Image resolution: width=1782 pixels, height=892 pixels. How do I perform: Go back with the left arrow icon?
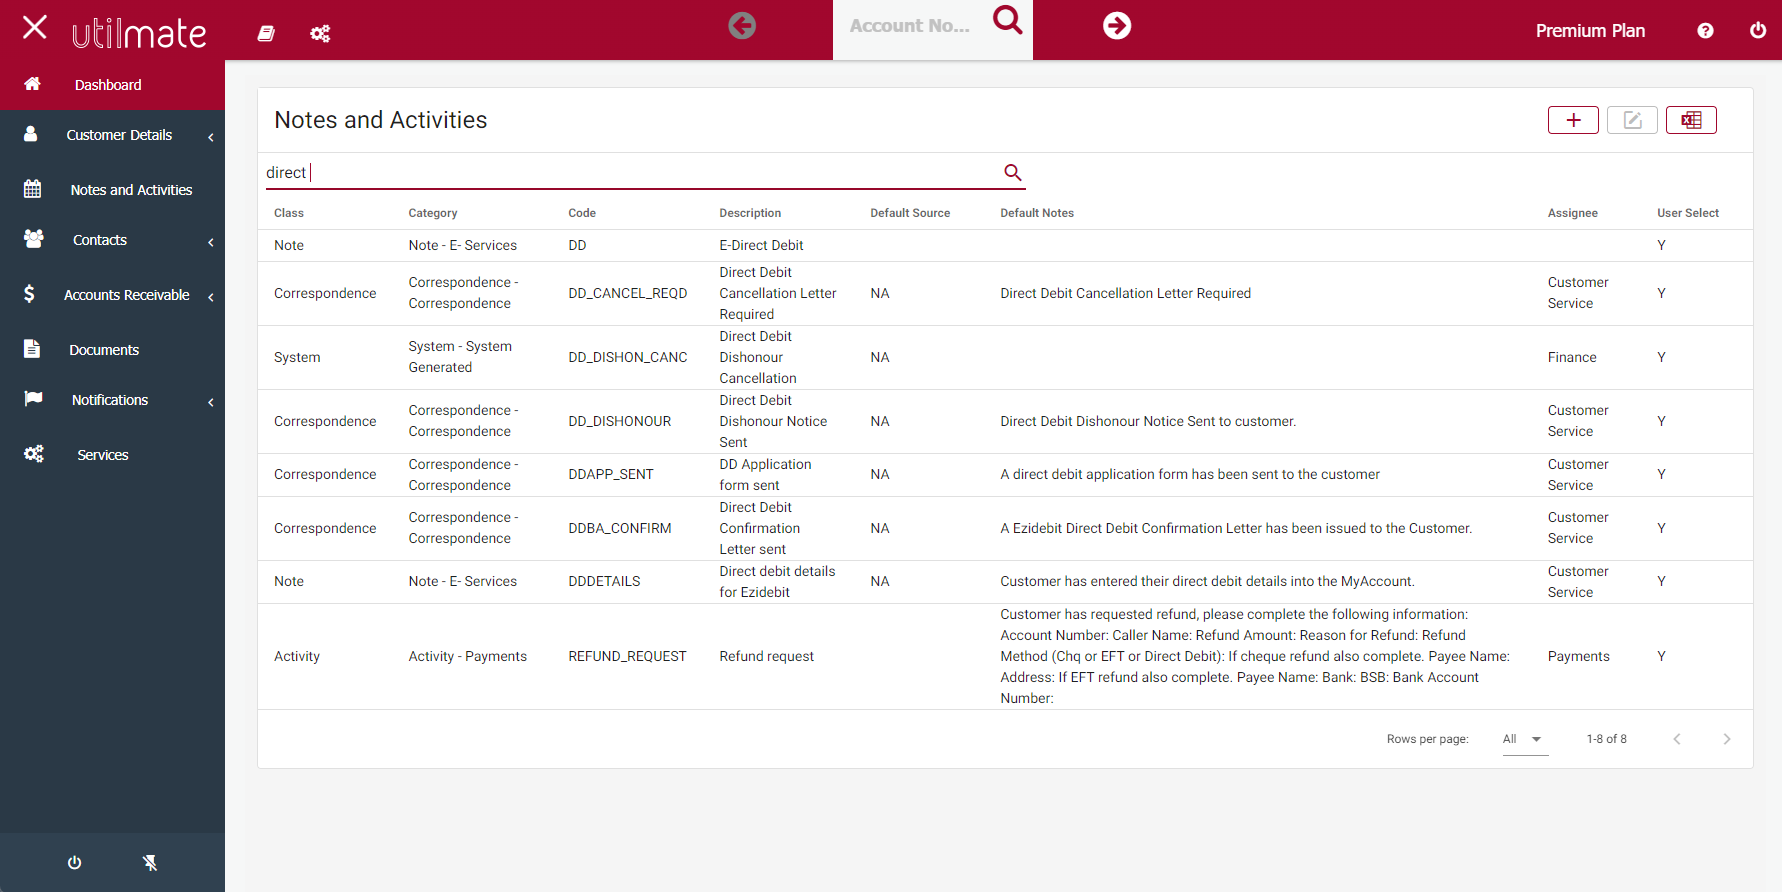[742, 25]
